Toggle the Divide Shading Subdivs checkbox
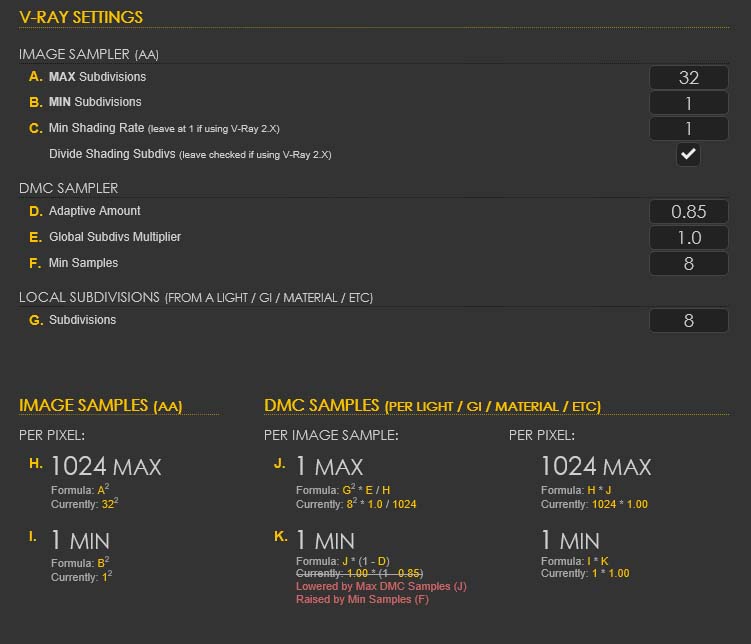 (x=688, y=154)
